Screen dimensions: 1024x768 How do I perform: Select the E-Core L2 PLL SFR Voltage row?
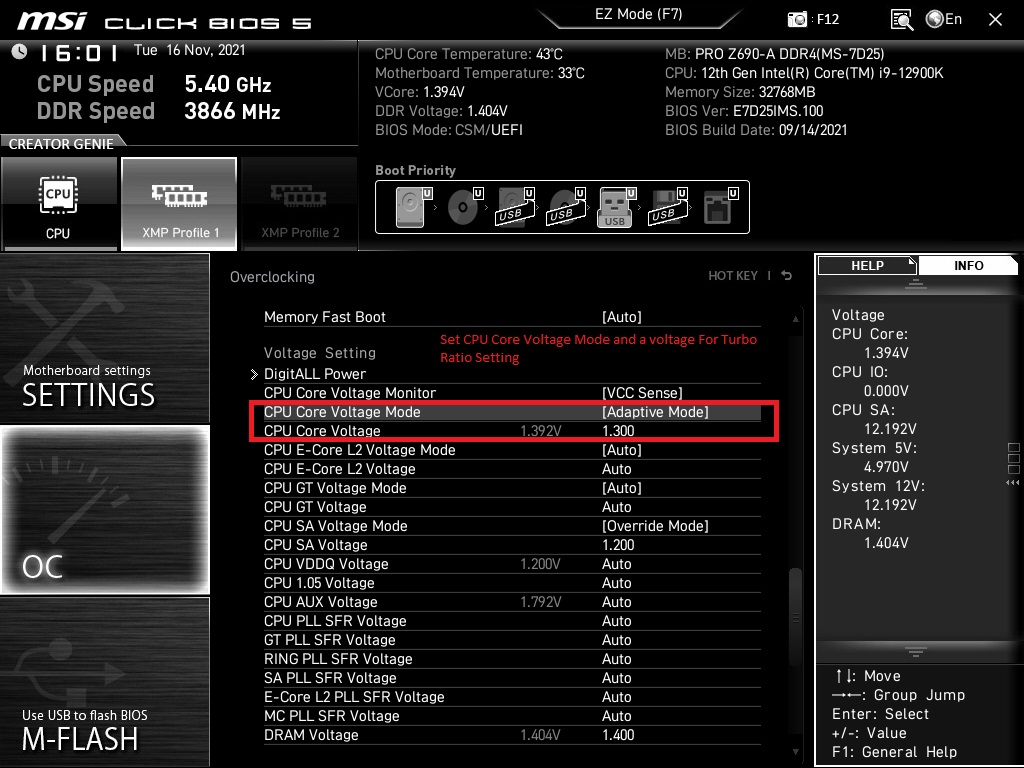512,696
